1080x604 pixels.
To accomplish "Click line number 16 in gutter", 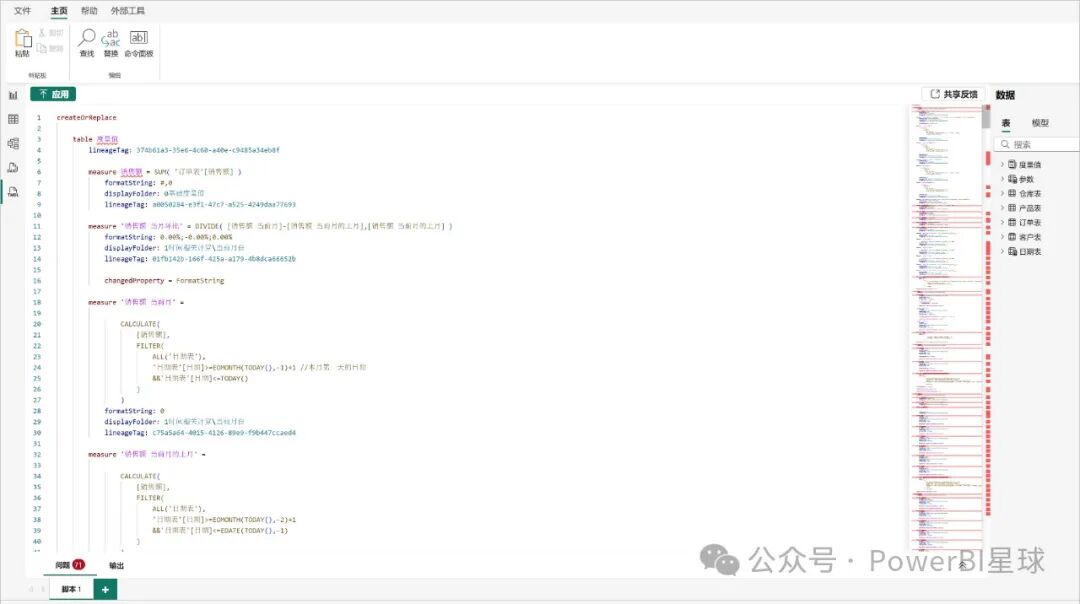I will tap(37, 281).
